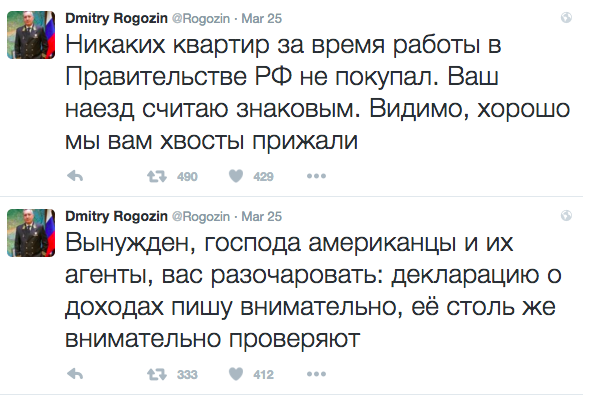Reply to the first tweet about квартир
Viewport: 593px width, 396px height.
pyautogui.click(x=75, y=176)
